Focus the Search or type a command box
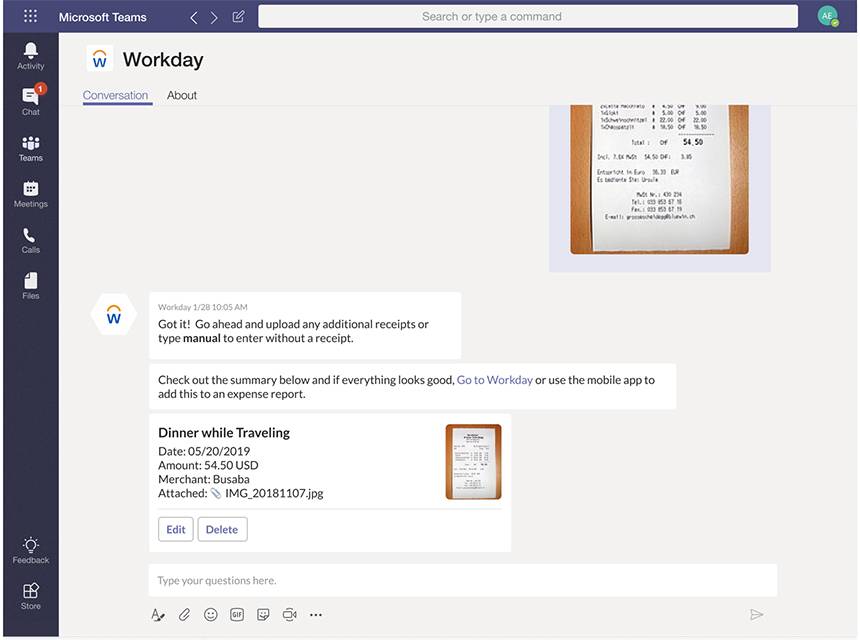Screen dimensions: 860x640 [528, 16]
